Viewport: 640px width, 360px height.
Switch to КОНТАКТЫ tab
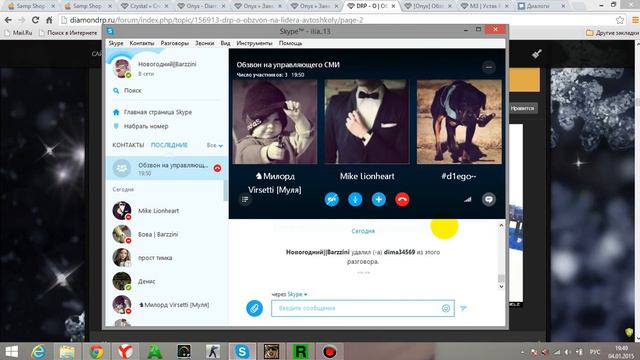(x=128, y=145)
